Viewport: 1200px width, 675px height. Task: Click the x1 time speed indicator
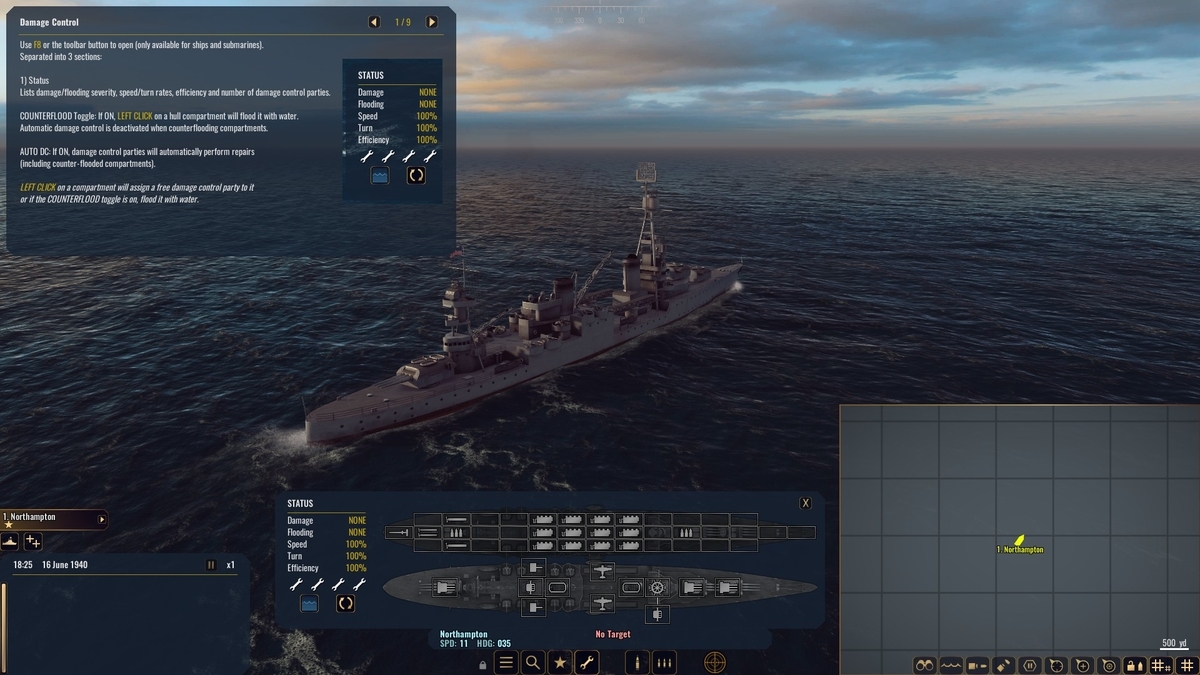230,565
